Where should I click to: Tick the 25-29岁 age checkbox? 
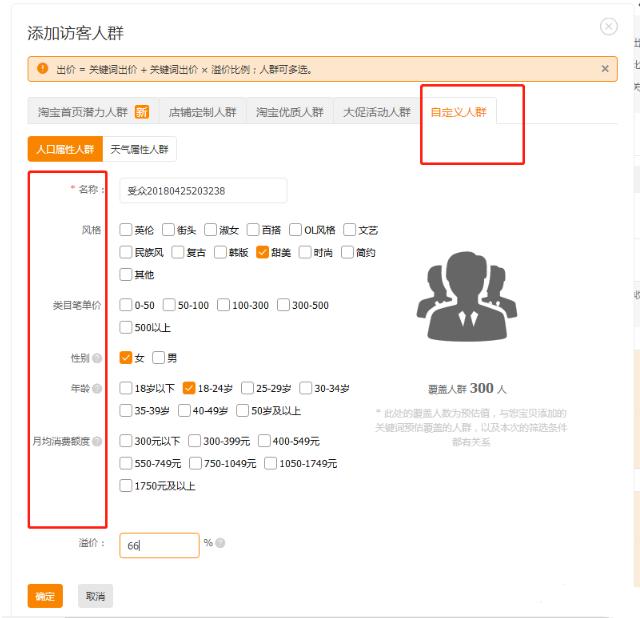pos(247,388)
